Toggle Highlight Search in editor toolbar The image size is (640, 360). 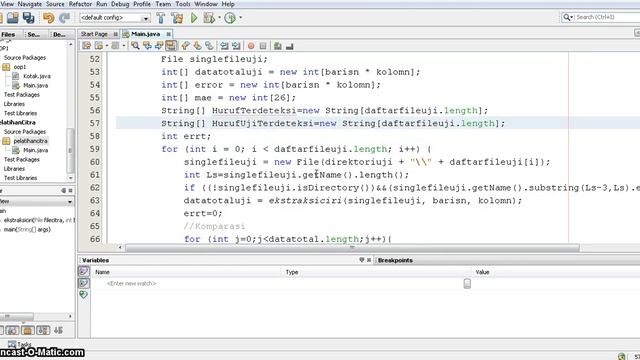pos(171,46)
